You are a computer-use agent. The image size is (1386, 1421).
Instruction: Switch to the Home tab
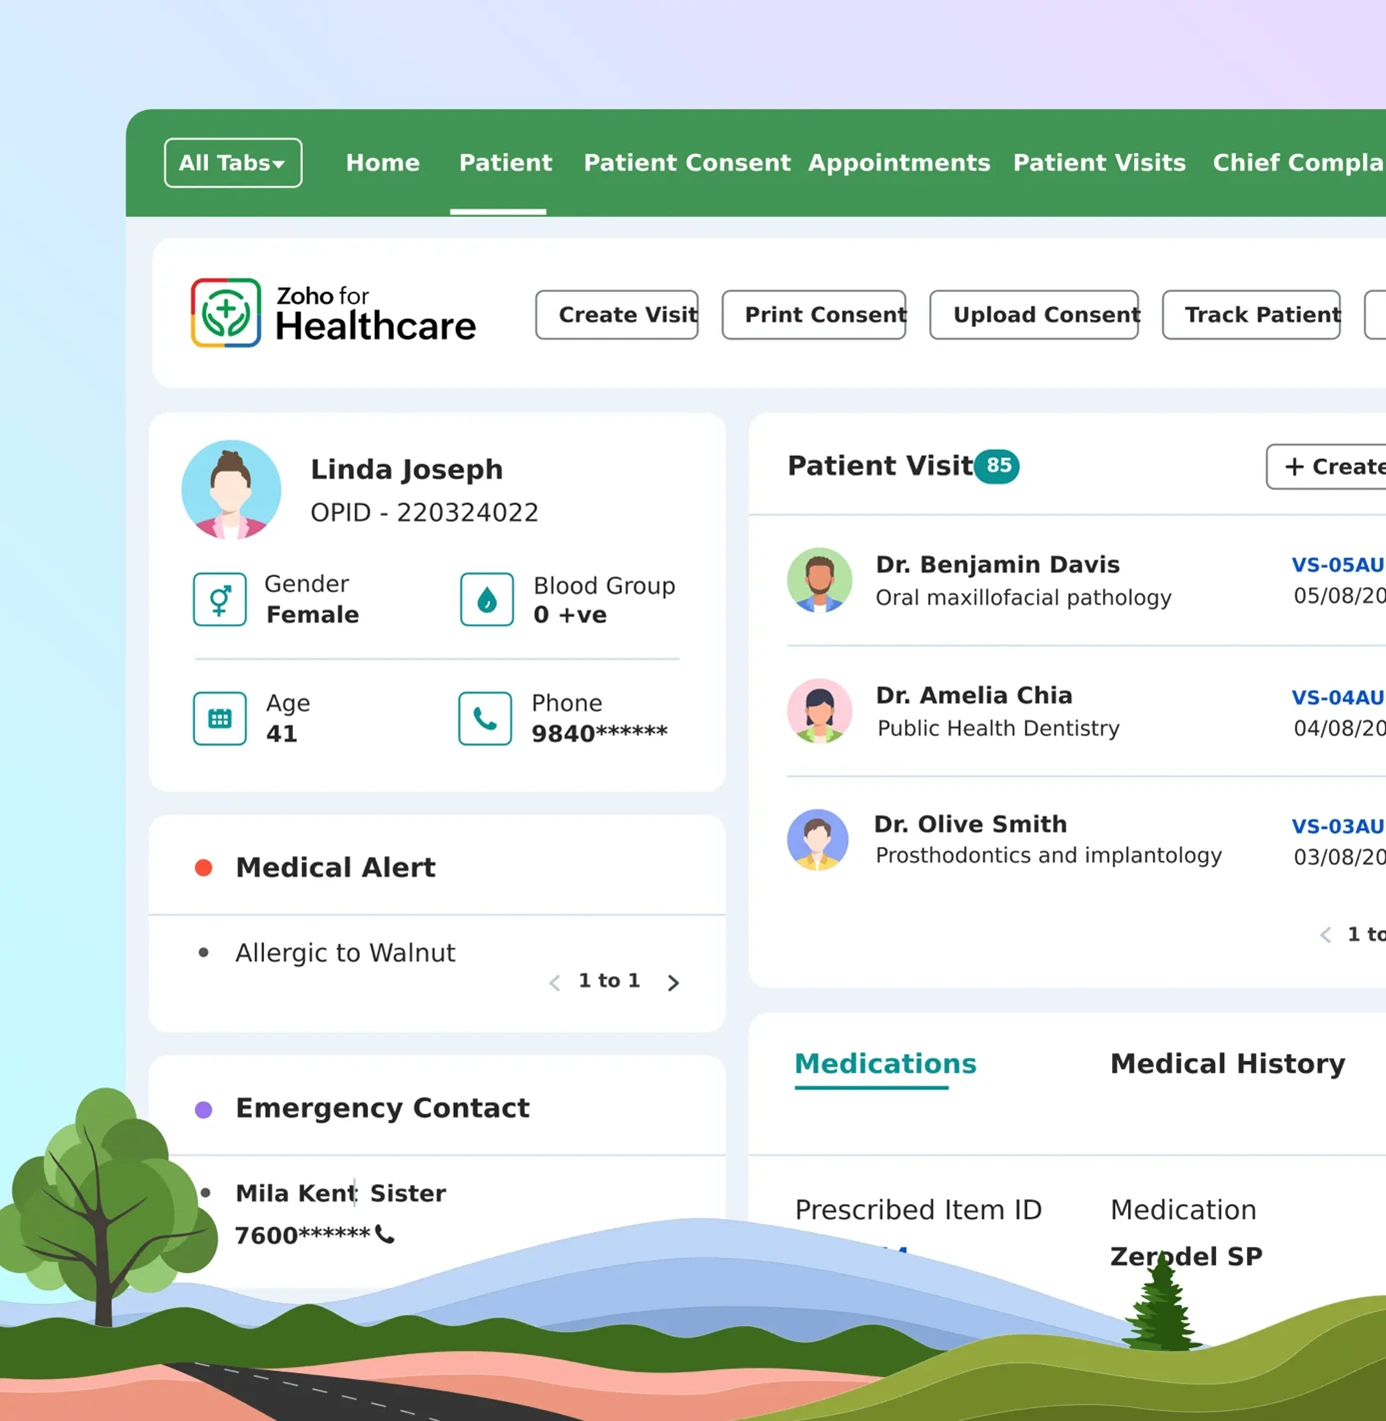point(382,162)
